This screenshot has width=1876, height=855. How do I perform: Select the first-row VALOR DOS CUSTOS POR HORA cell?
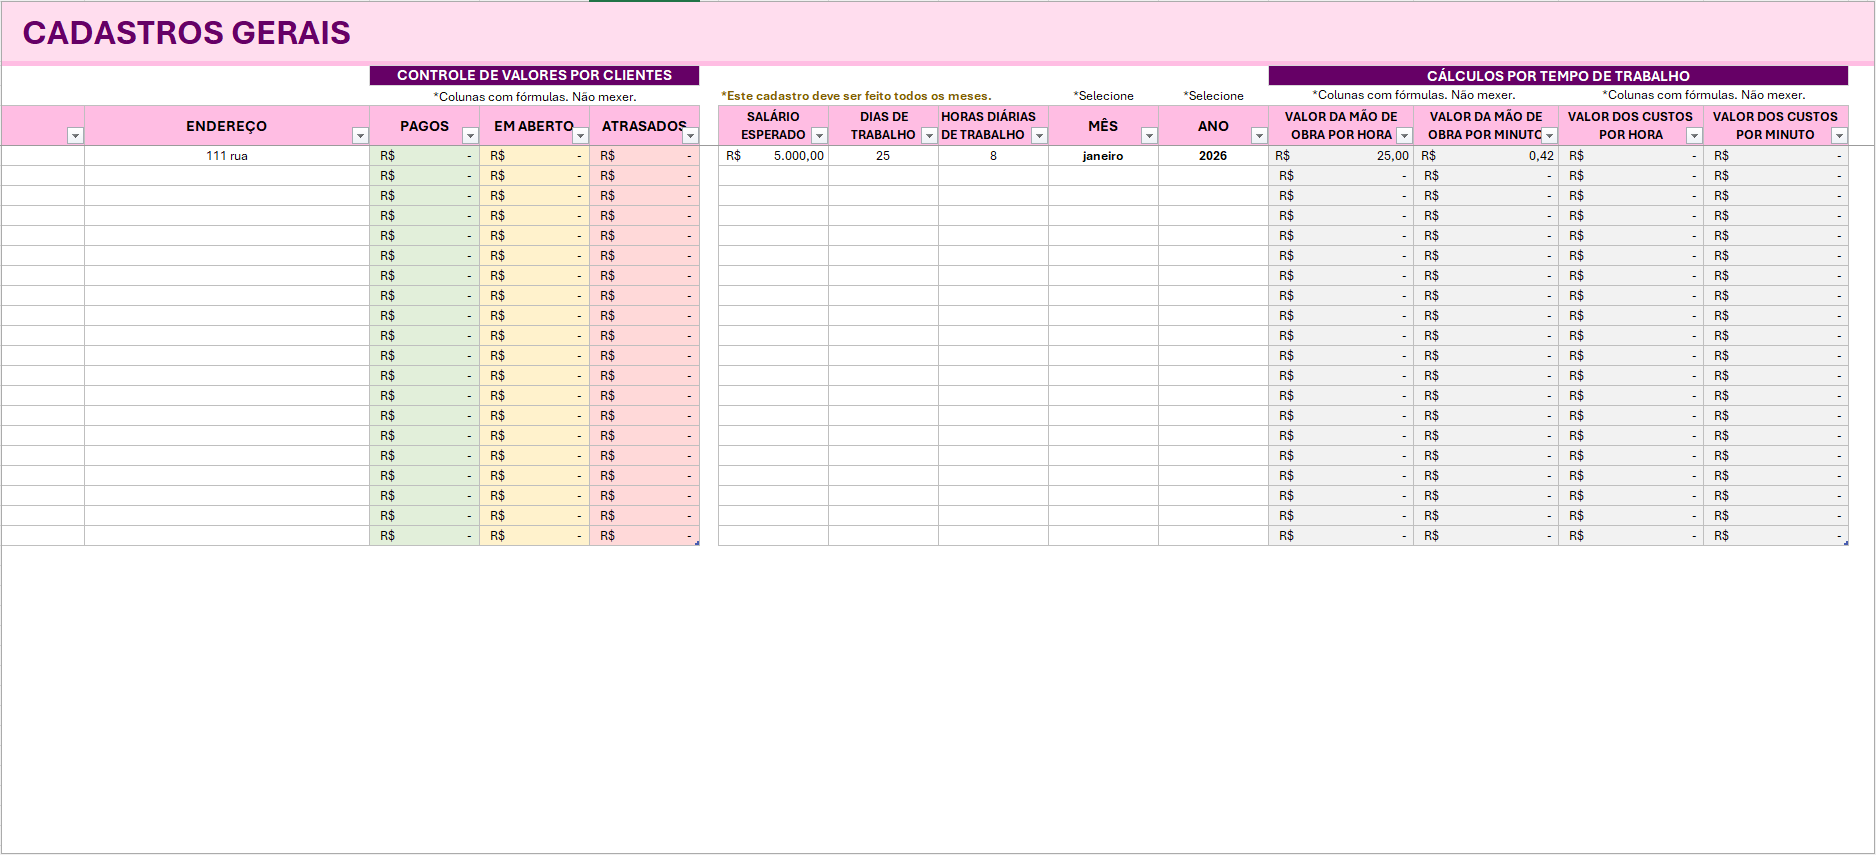1631,156
